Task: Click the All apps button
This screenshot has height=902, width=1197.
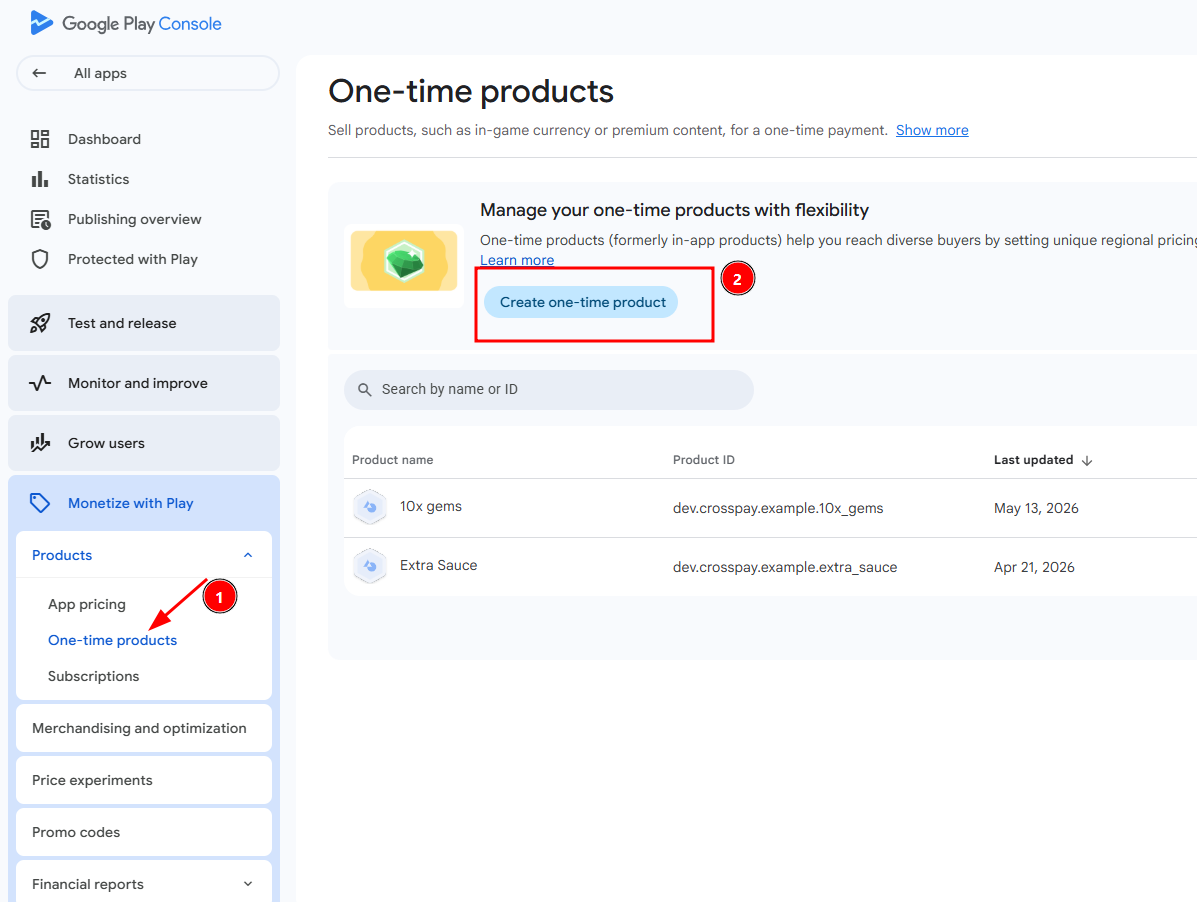Action: pyautogui.click(x=147, y=73)
